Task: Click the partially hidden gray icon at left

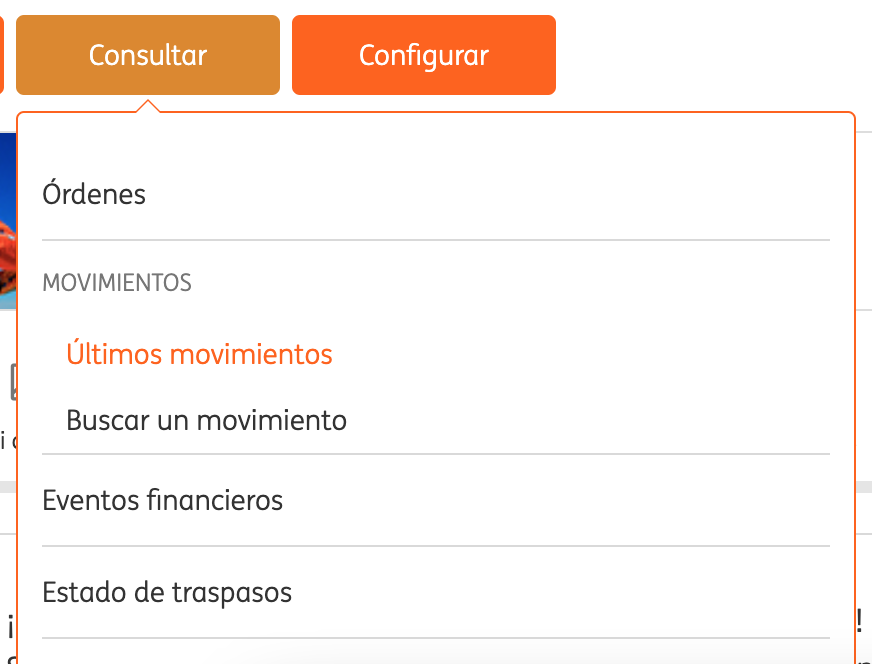Action: (x=13, y=382)
